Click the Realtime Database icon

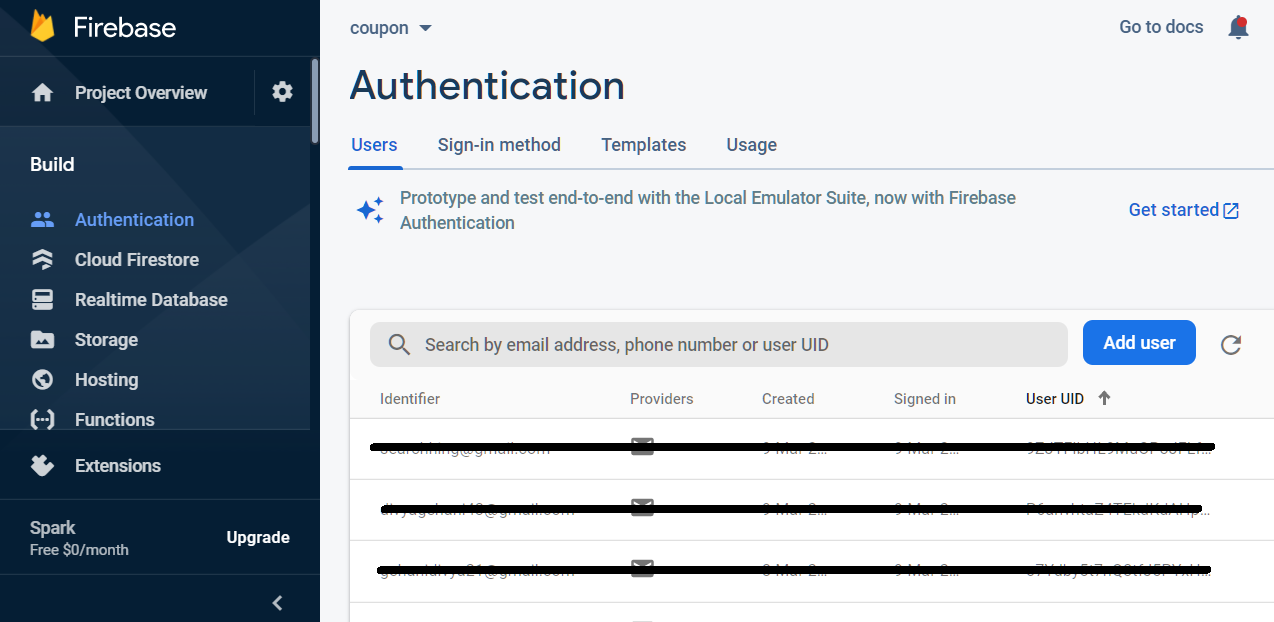(42, 300)
